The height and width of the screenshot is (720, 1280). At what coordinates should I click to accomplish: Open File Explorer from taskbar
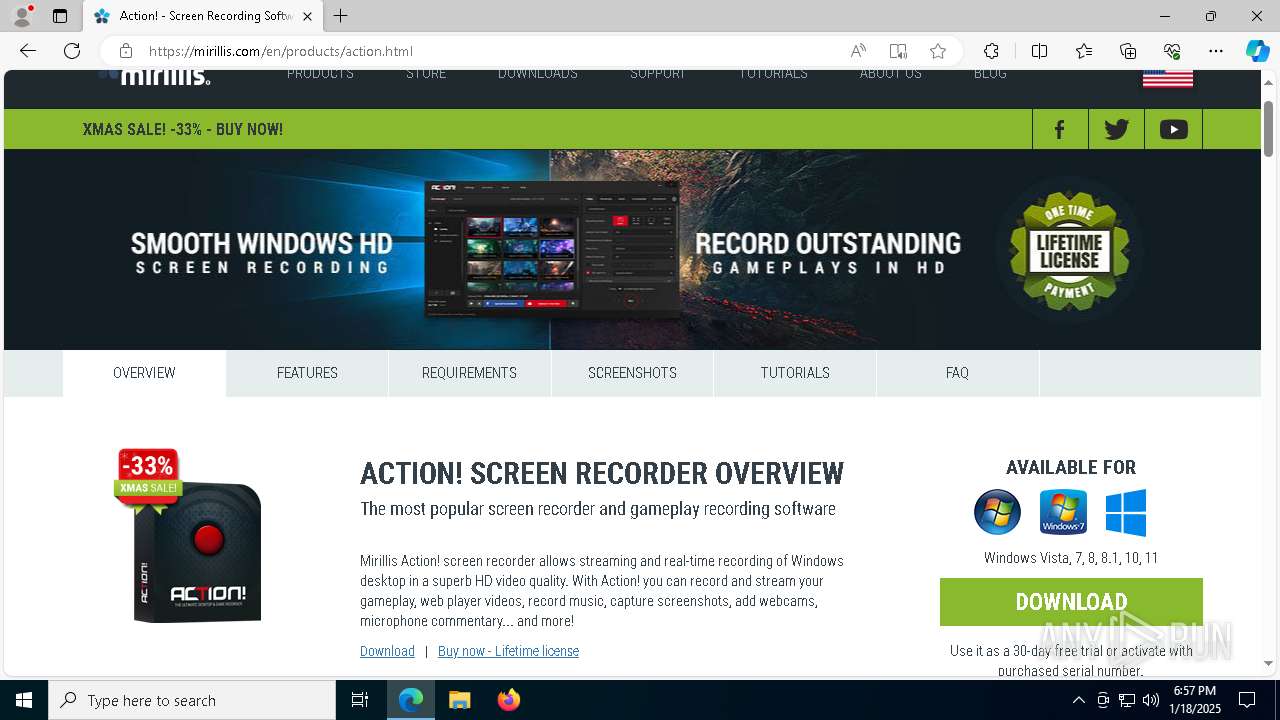click(x=459, y=700)
